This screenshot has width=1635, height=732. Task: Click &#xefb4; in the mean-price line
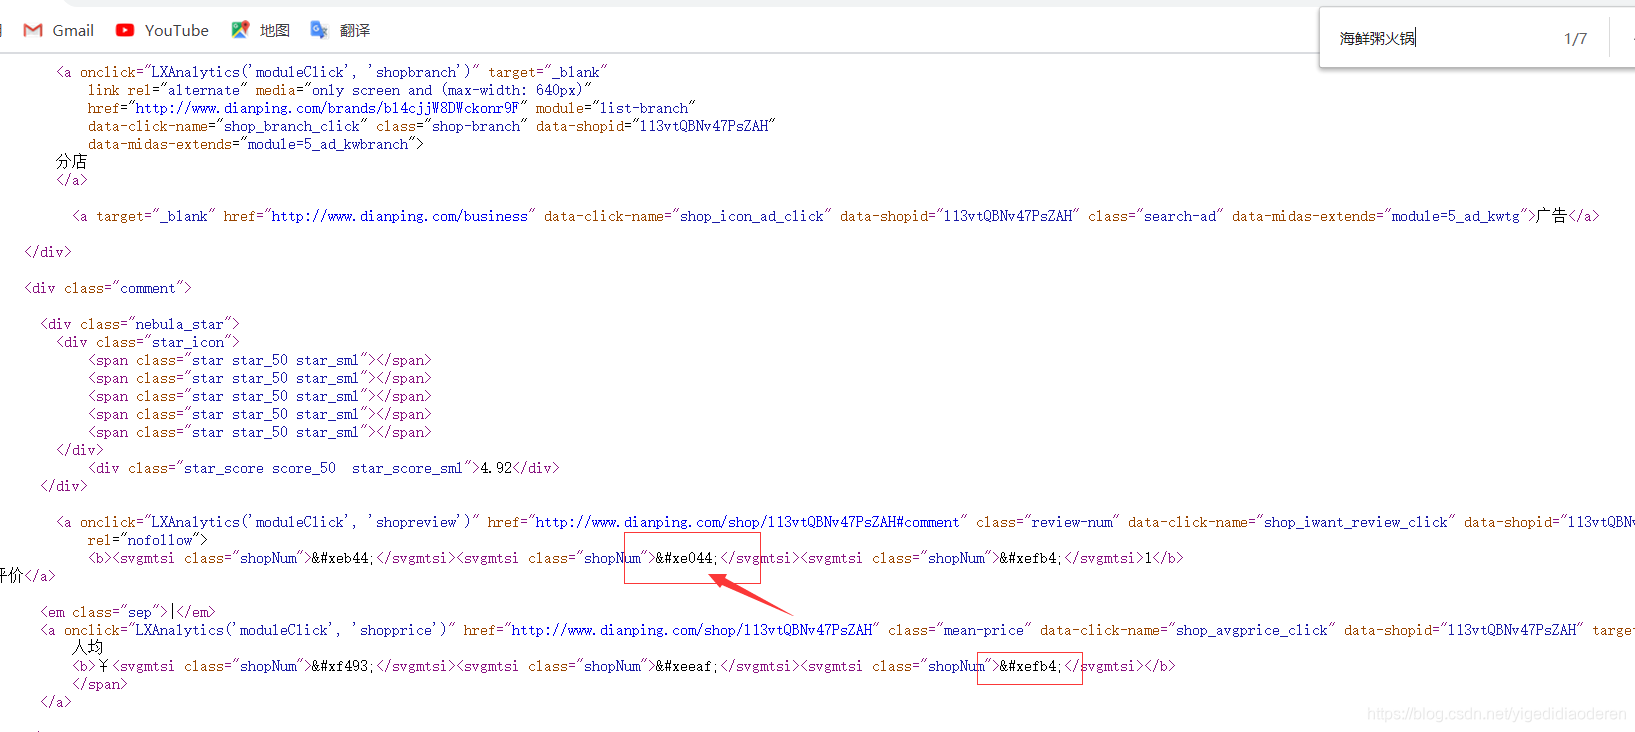1029,666
